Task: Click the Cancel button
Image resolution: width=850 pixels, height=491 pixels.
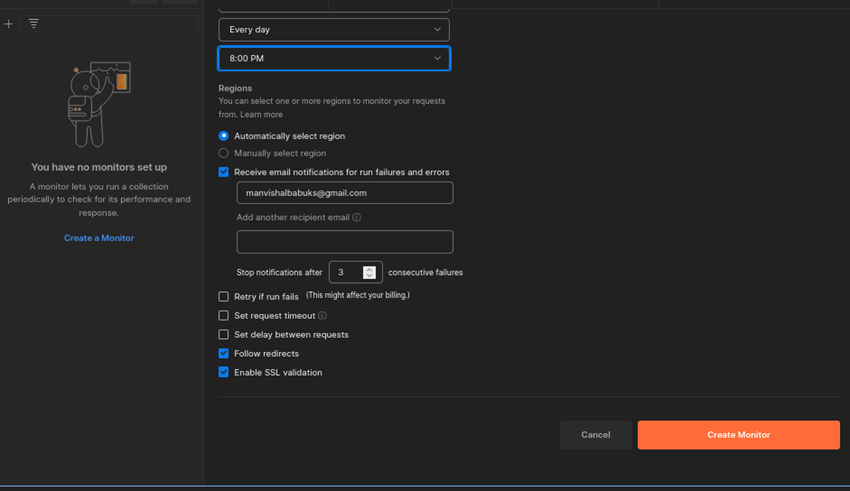Action: tap(595, 435)
